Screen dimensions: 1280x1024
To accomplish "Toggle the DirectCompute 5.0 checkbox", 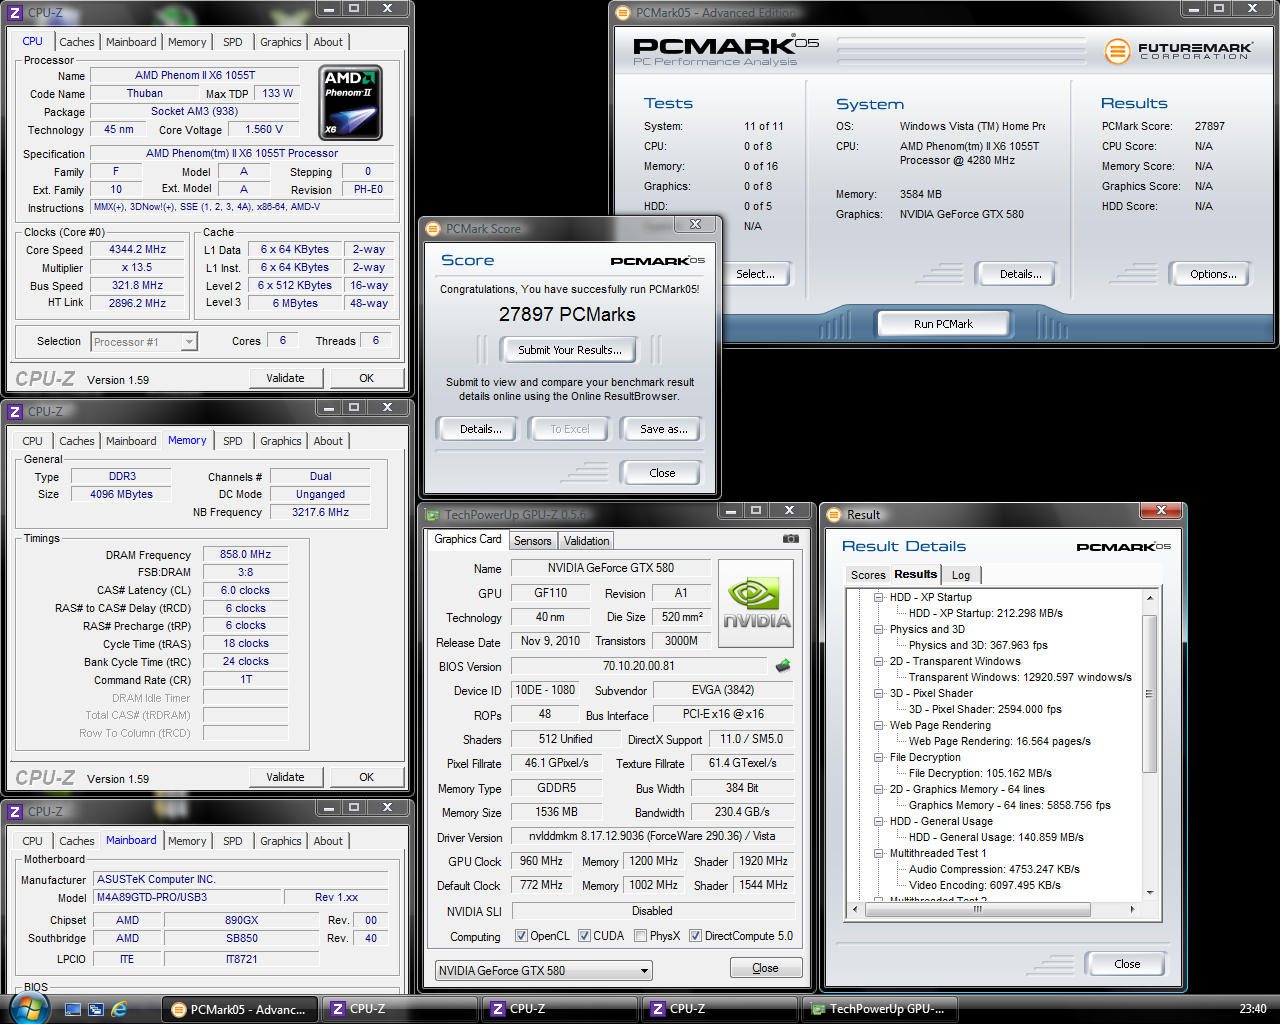I will (x=696, y=936).
